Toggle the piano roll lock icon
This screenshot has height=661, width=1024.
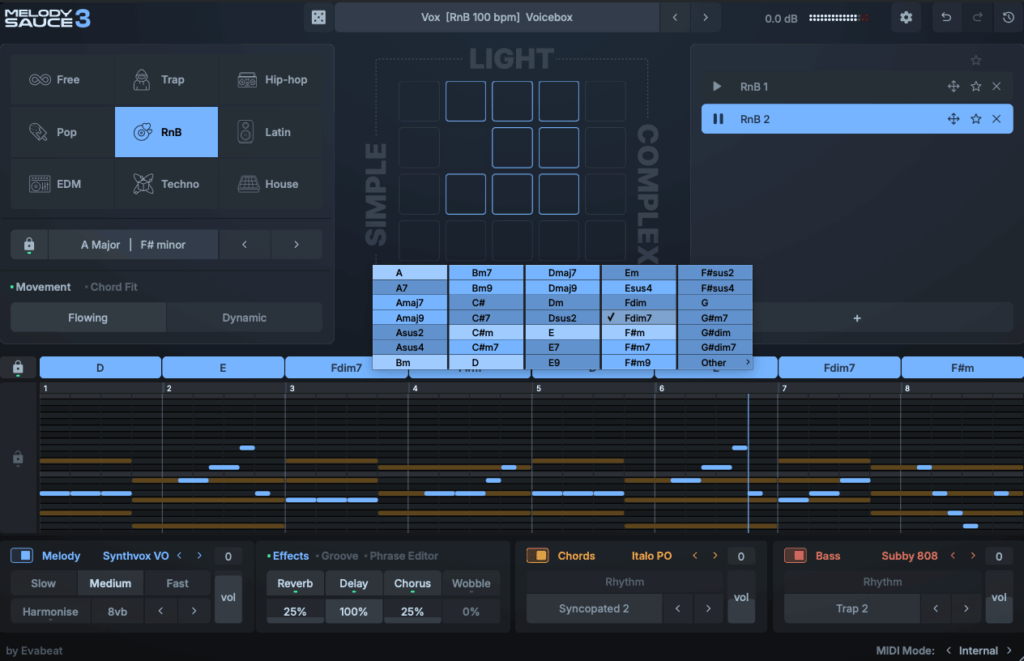pos(18,457)
